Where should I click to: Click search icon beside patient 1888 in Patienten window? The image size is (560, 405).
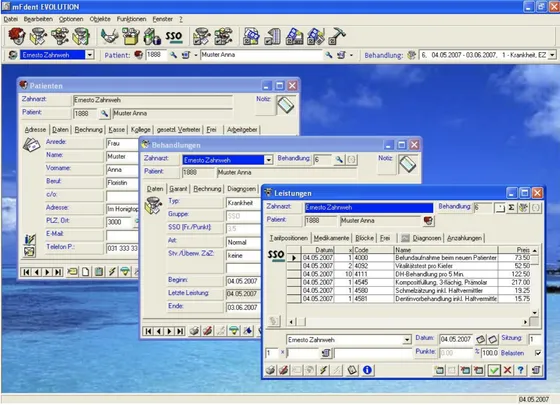click(104, 114)
